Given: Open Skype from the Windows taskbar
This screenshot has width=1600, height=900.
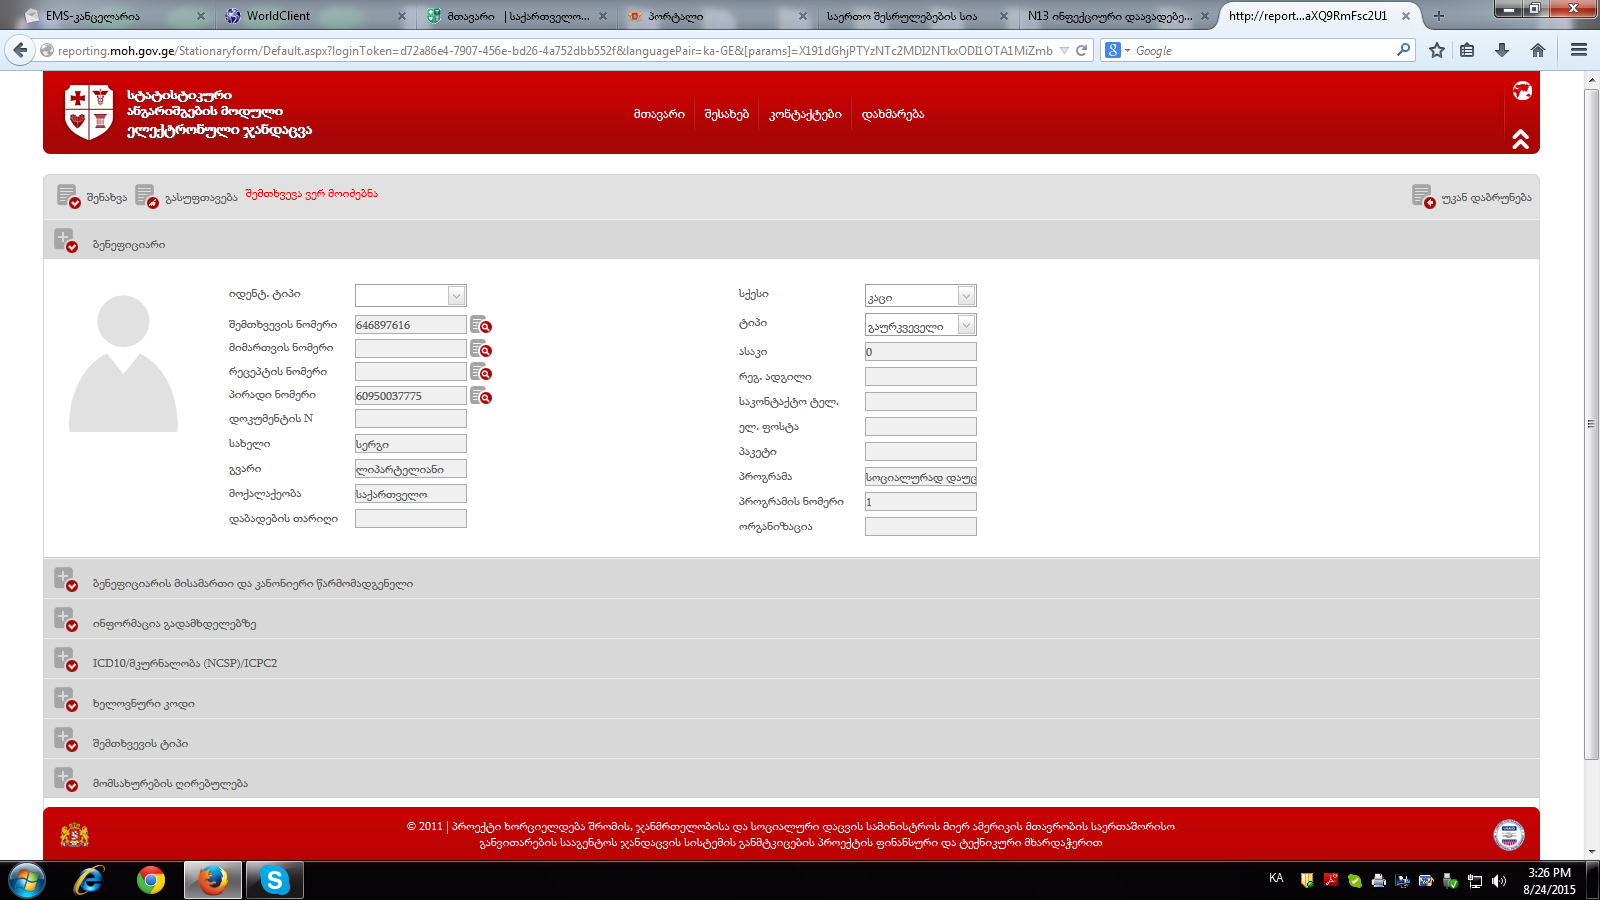Looking at the screenshot, I should click(x=274, y=880).
